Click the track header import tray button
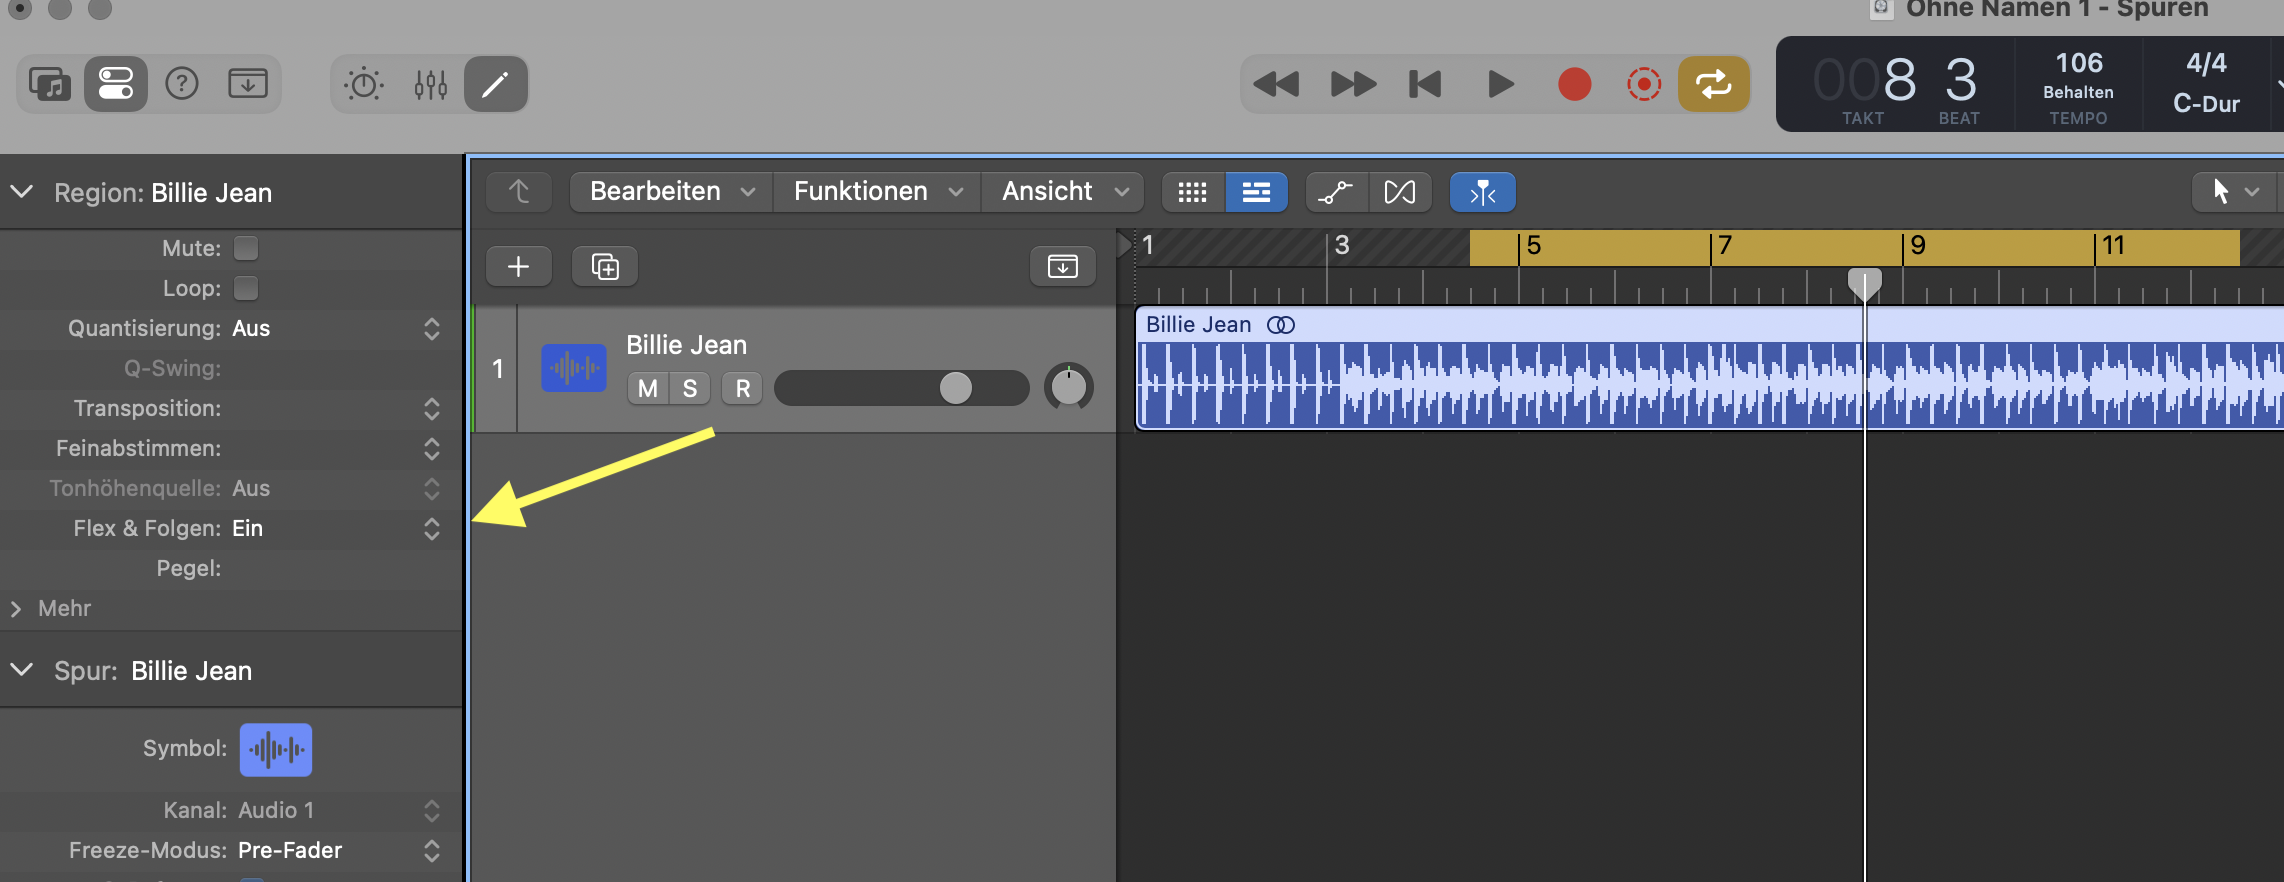Viewport: 2284px width, 882px height. (1062, 266)
